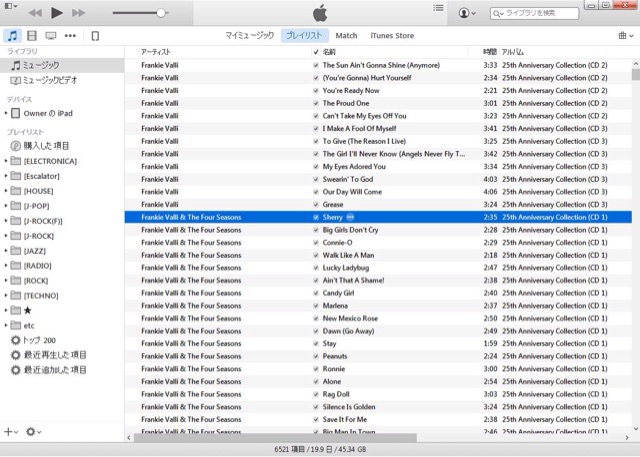Switch to Movies library icon

(x=32, y=36)
